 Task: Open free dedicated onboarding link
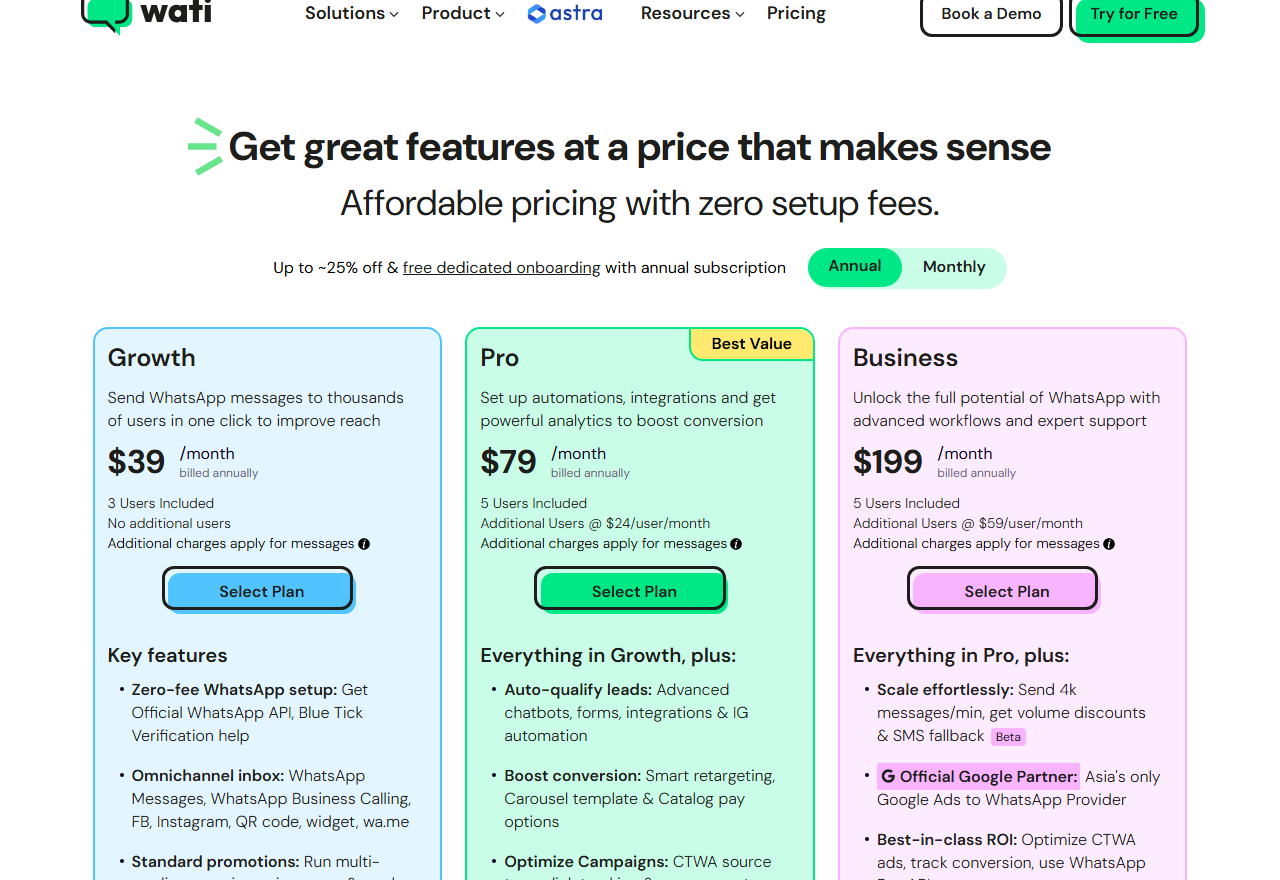point(501,268)
